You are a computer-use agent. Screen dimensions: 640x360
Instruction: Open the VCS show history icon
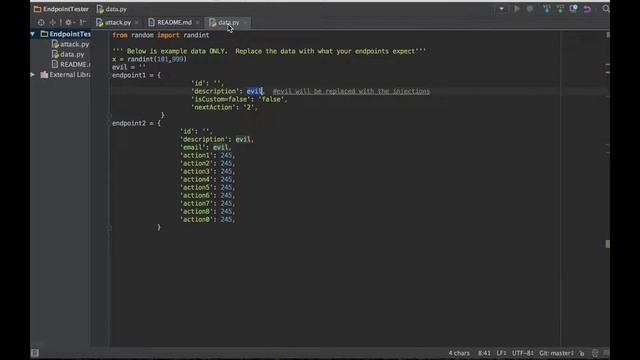tap(573, 9)
